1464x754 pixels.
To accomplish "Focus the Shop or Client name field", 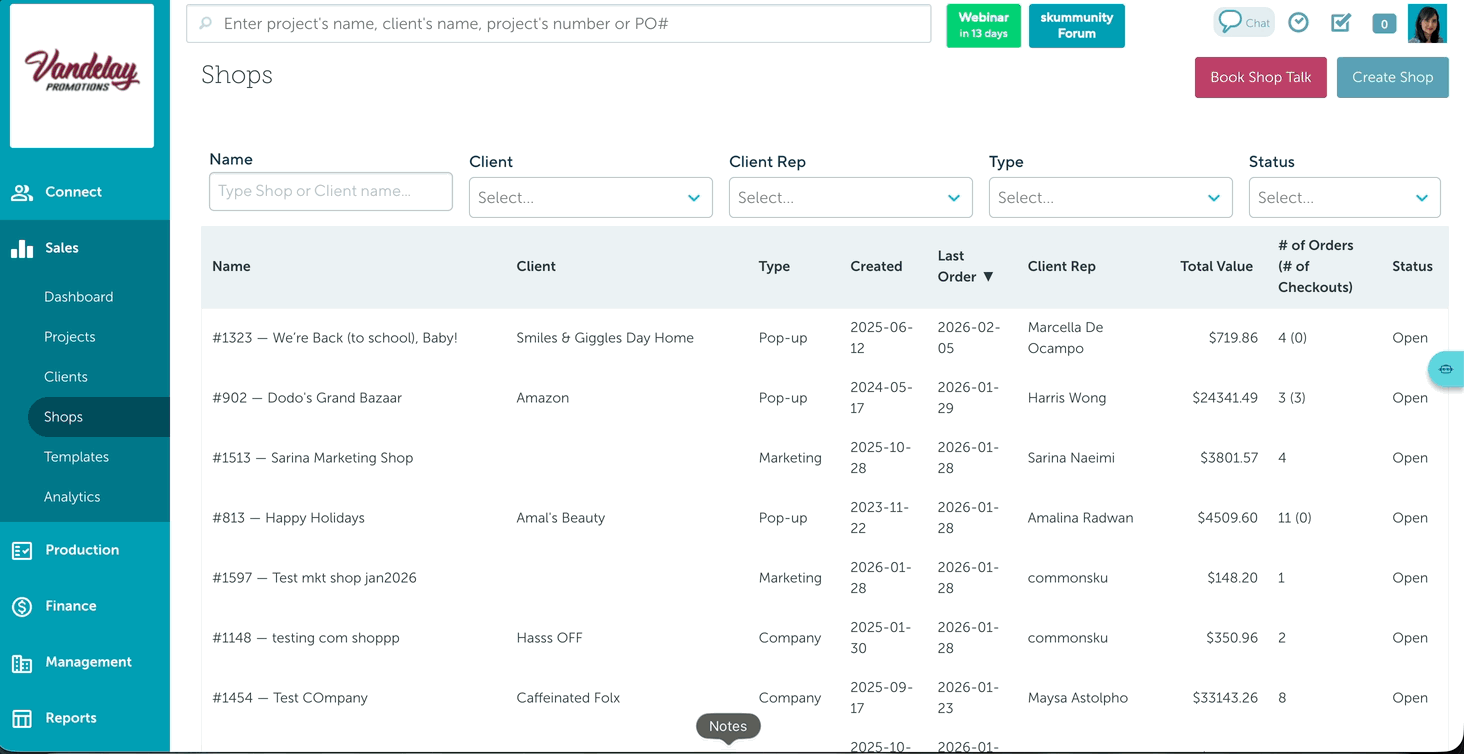I will [330, 191].
